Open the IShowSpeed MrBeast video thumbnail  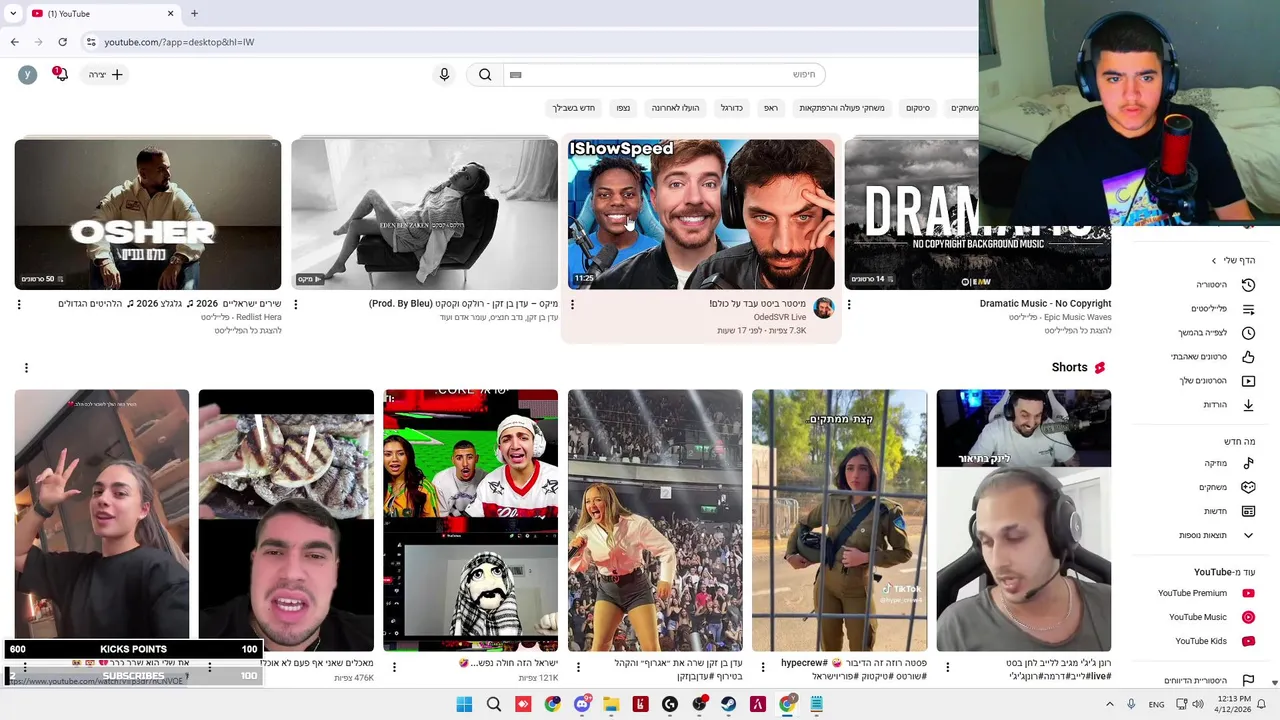point(701,214)
